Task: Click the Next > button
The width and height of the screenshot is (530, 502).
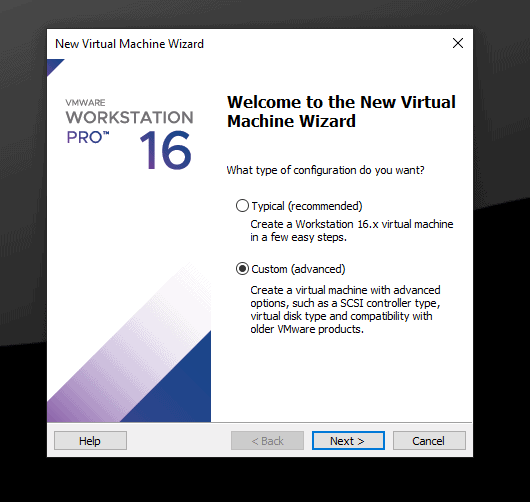Action: click(348, 440)
